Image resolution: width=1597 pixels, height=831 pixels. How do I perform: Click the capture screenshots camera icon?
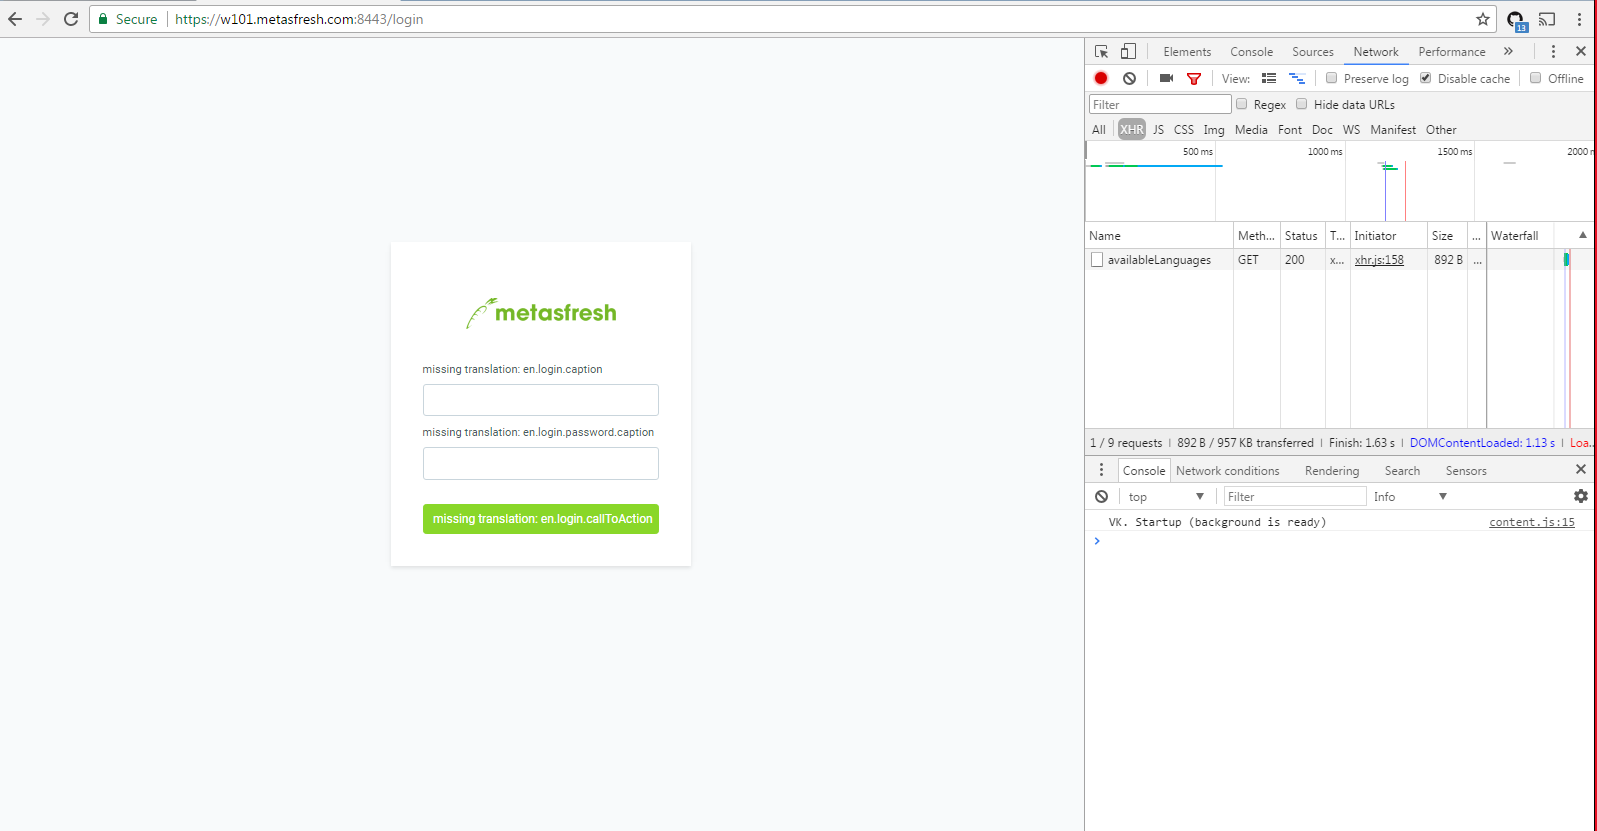1166,78
